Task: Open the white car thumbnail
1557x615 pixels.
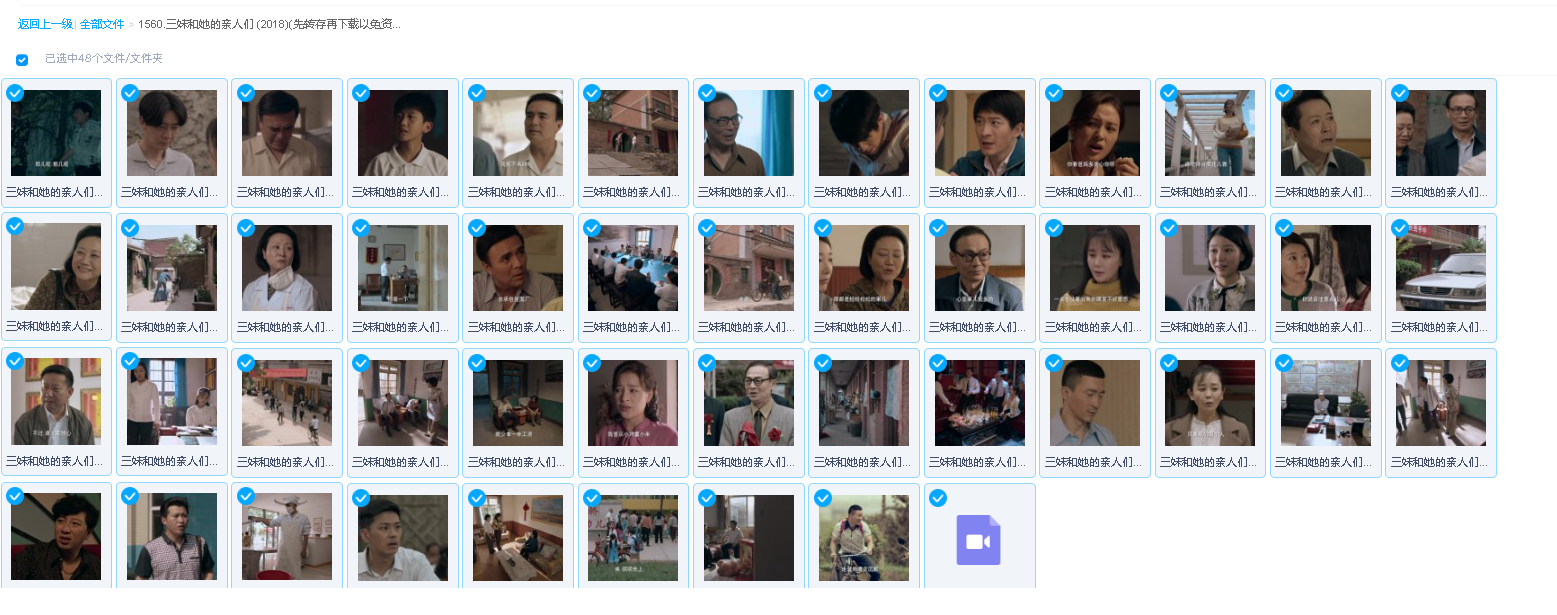Action: (1440, 268)
